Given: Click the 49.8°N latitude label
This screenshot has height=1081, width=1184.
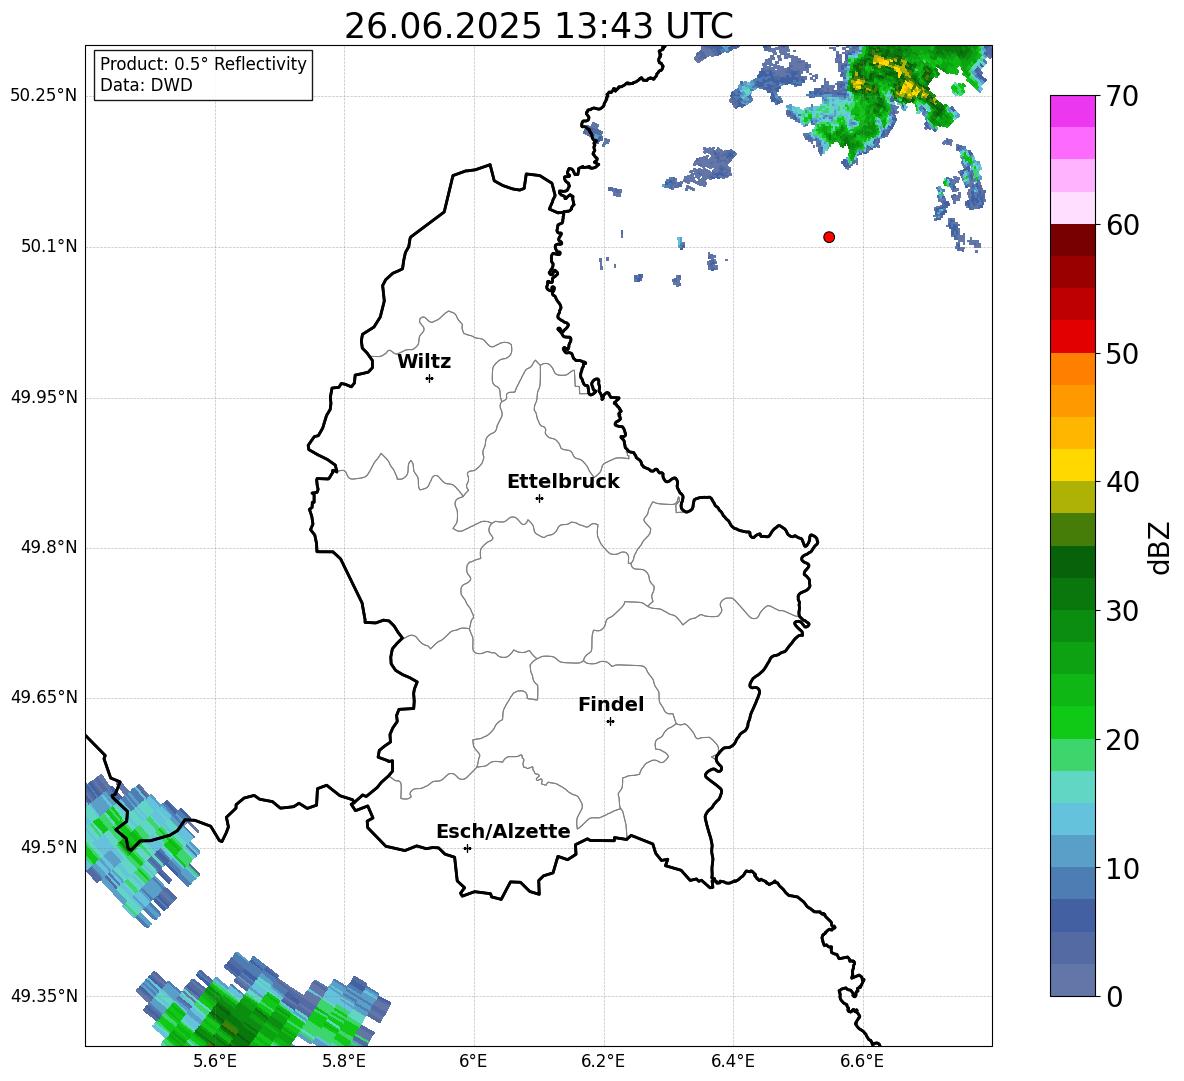Looking at the screenshot, I should click(49, 547).
